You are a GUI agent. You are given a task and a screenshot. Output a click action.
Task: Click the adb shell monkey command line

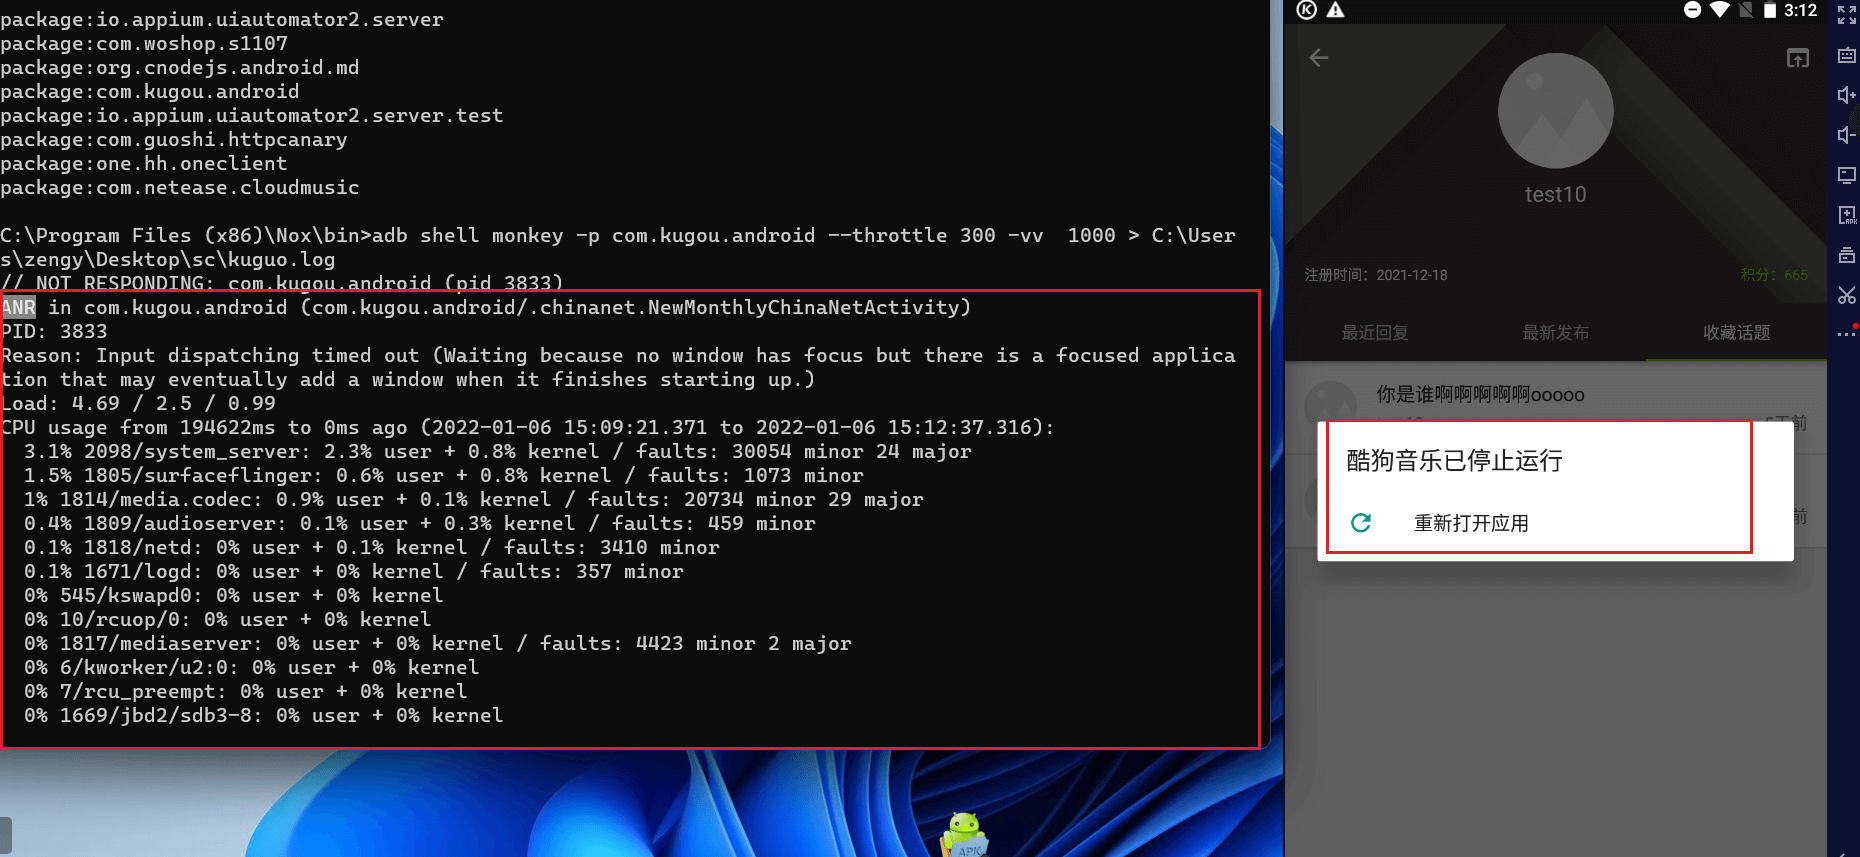point(618,247)
